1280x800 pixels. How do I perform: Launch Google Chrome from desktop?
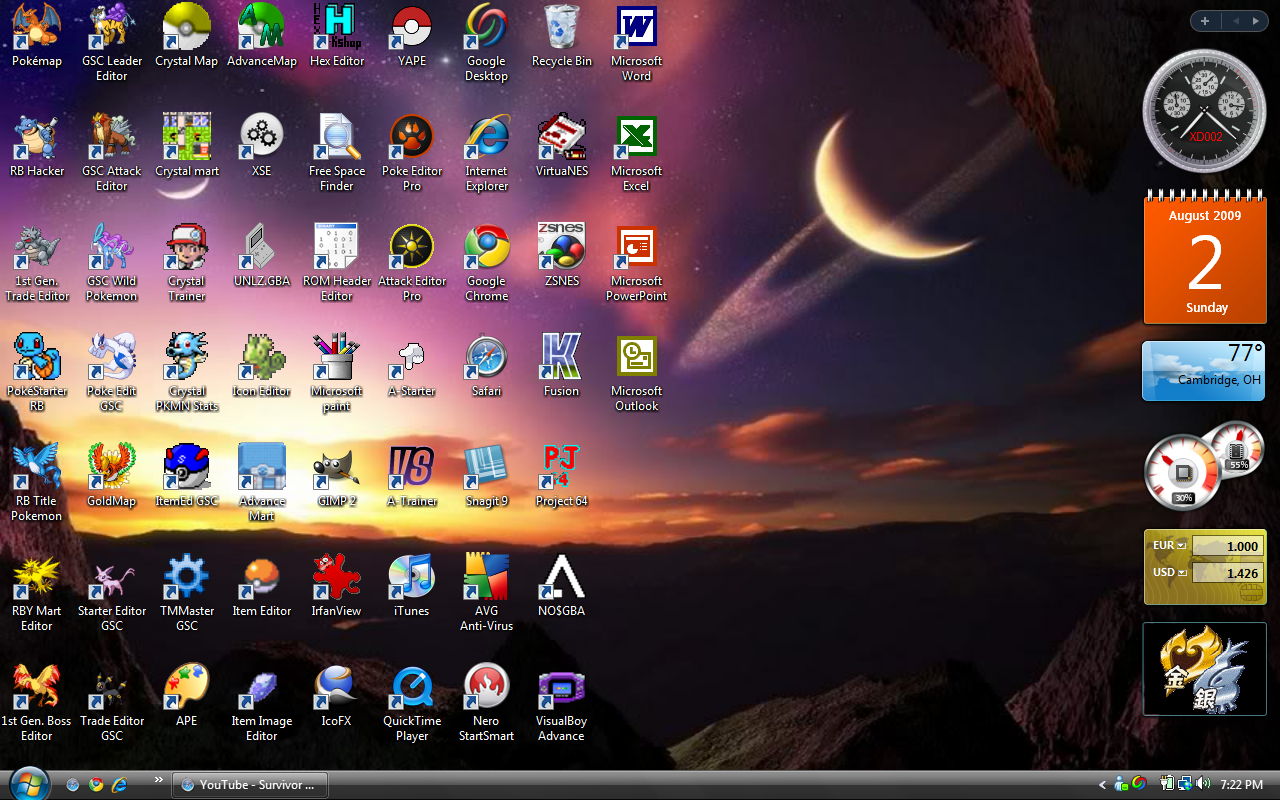coord(487,262)
